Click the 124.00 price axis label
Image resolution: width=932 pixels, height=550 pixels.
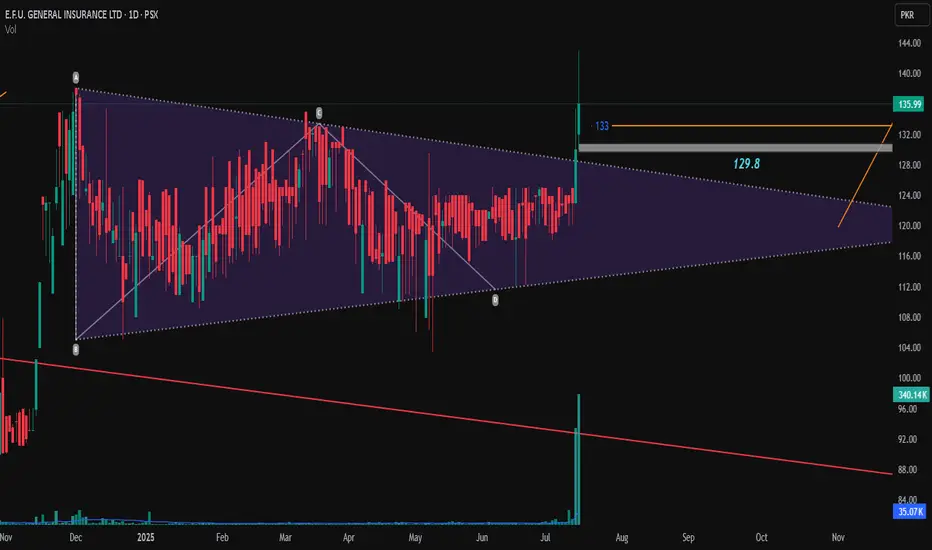[909, 196]
